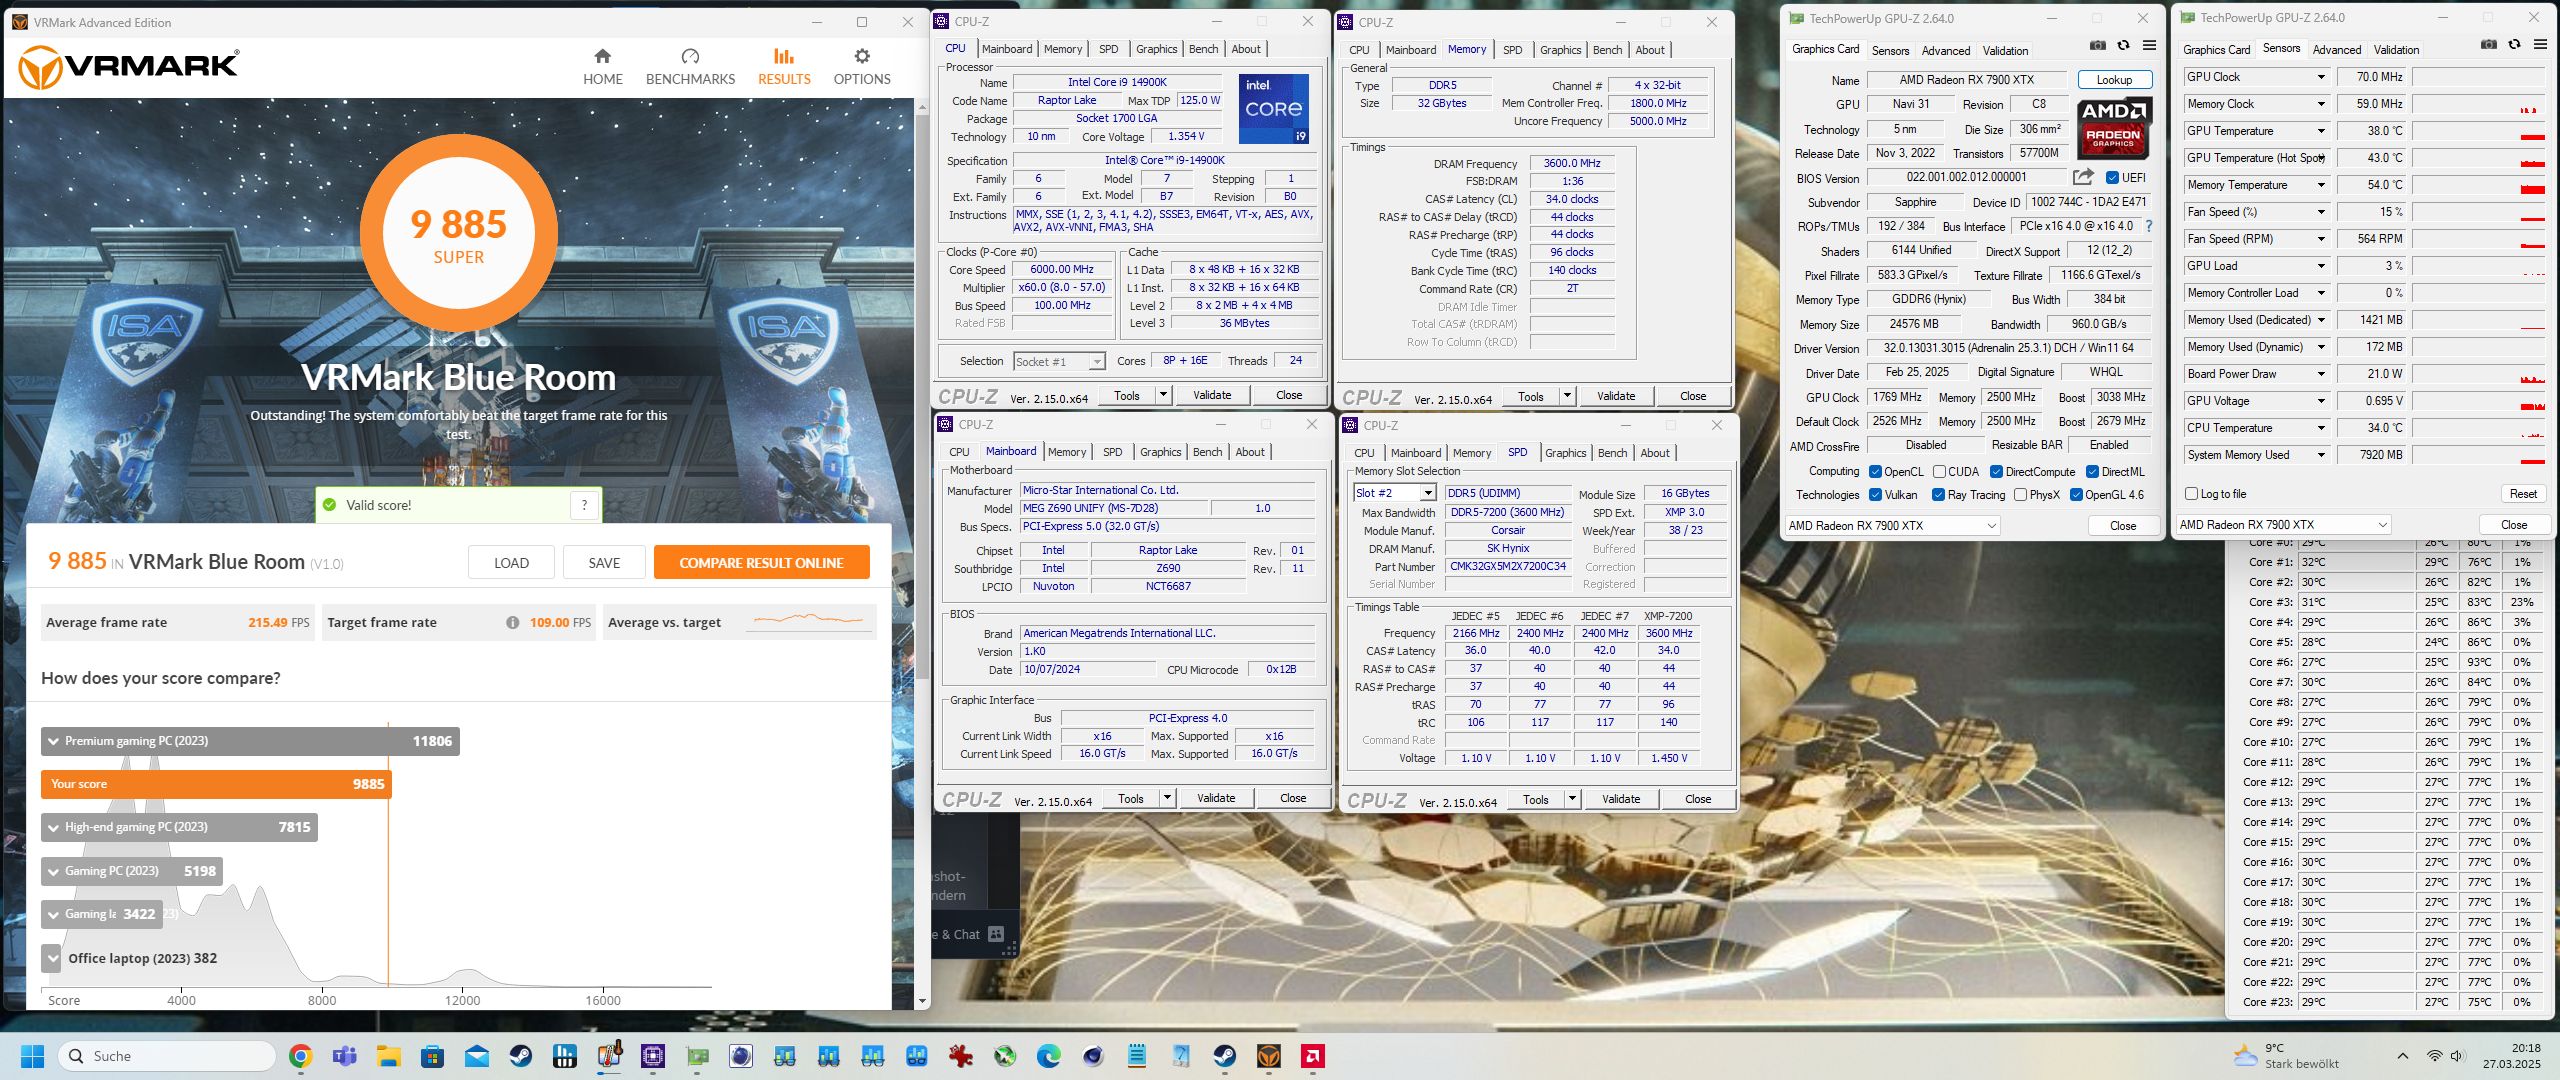Image resolution: width=2560 pixels, height=1080 pixels.
Task: Click the Average vs. target sparkline chart
Action: (x=809, y=620)
